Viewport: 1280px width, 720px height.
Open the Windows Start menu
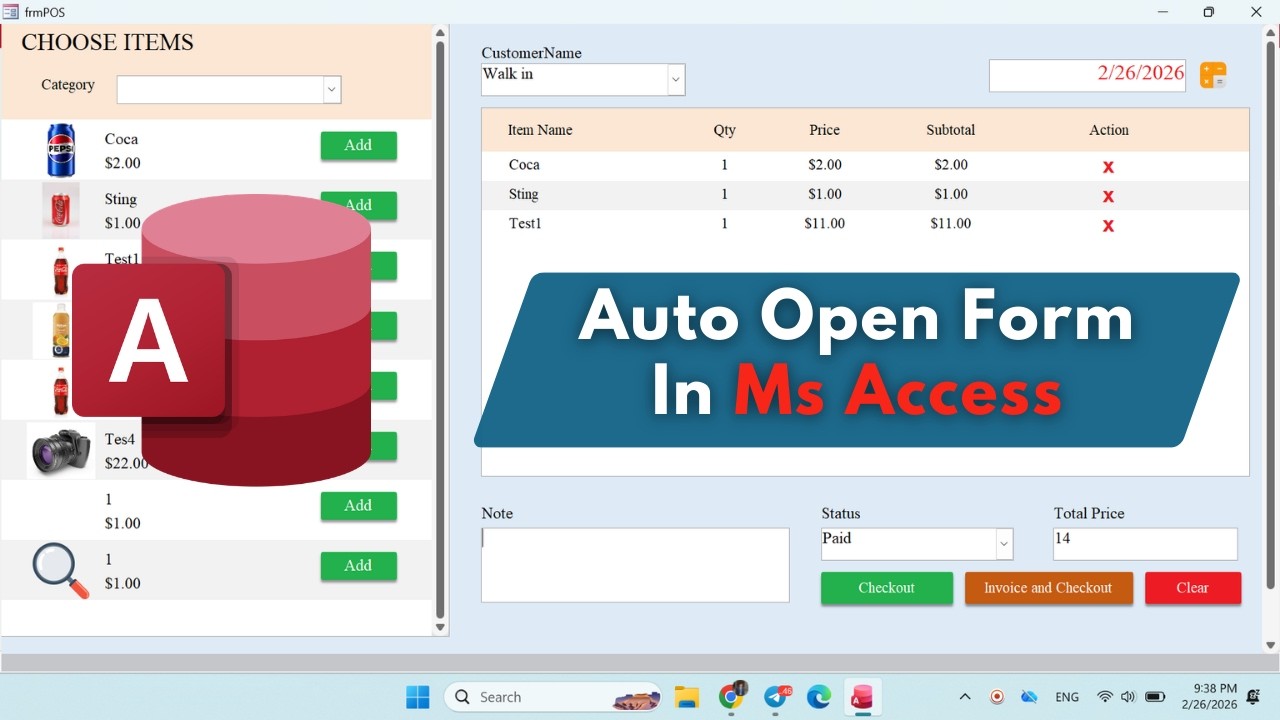tap(418, 696)
